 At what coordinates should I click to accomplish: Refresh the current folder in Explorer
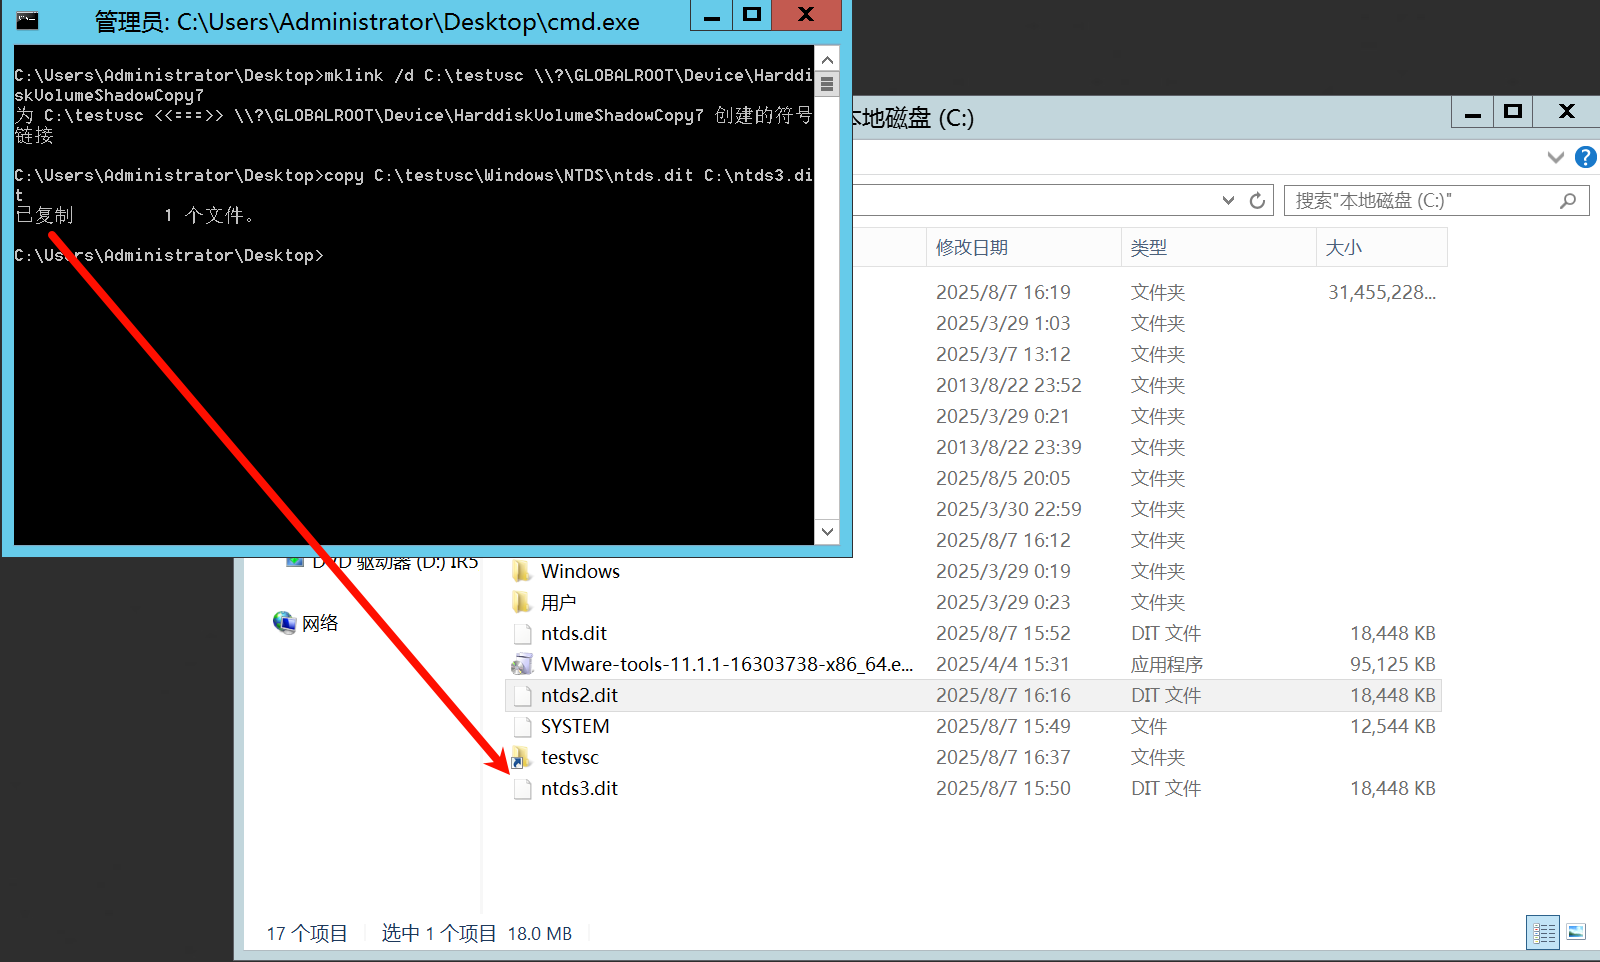click(x=1257, y=201)
